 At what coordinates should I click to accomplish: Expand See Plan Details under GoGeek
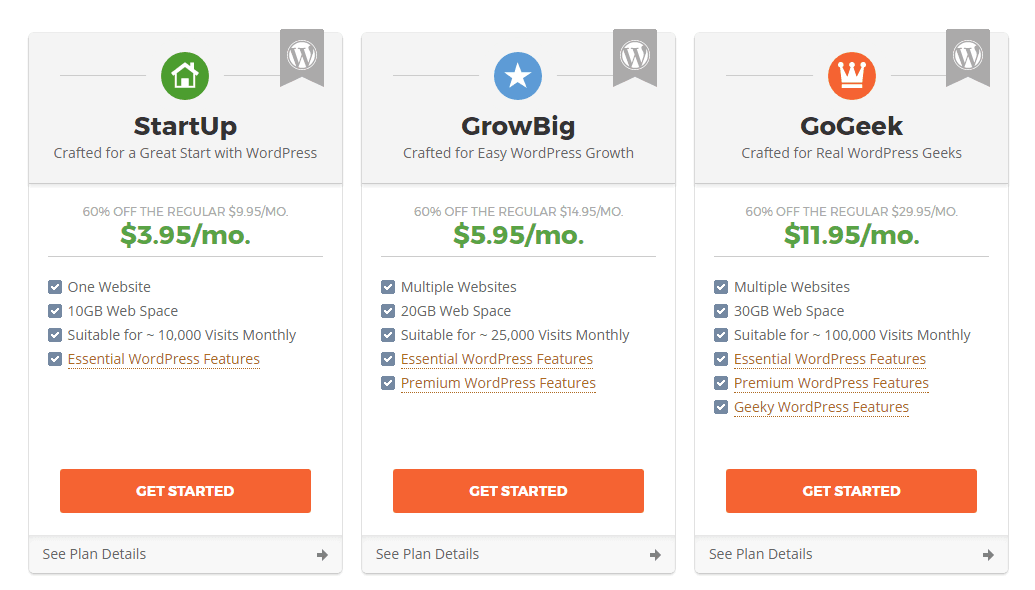click(x=851, y=554)
